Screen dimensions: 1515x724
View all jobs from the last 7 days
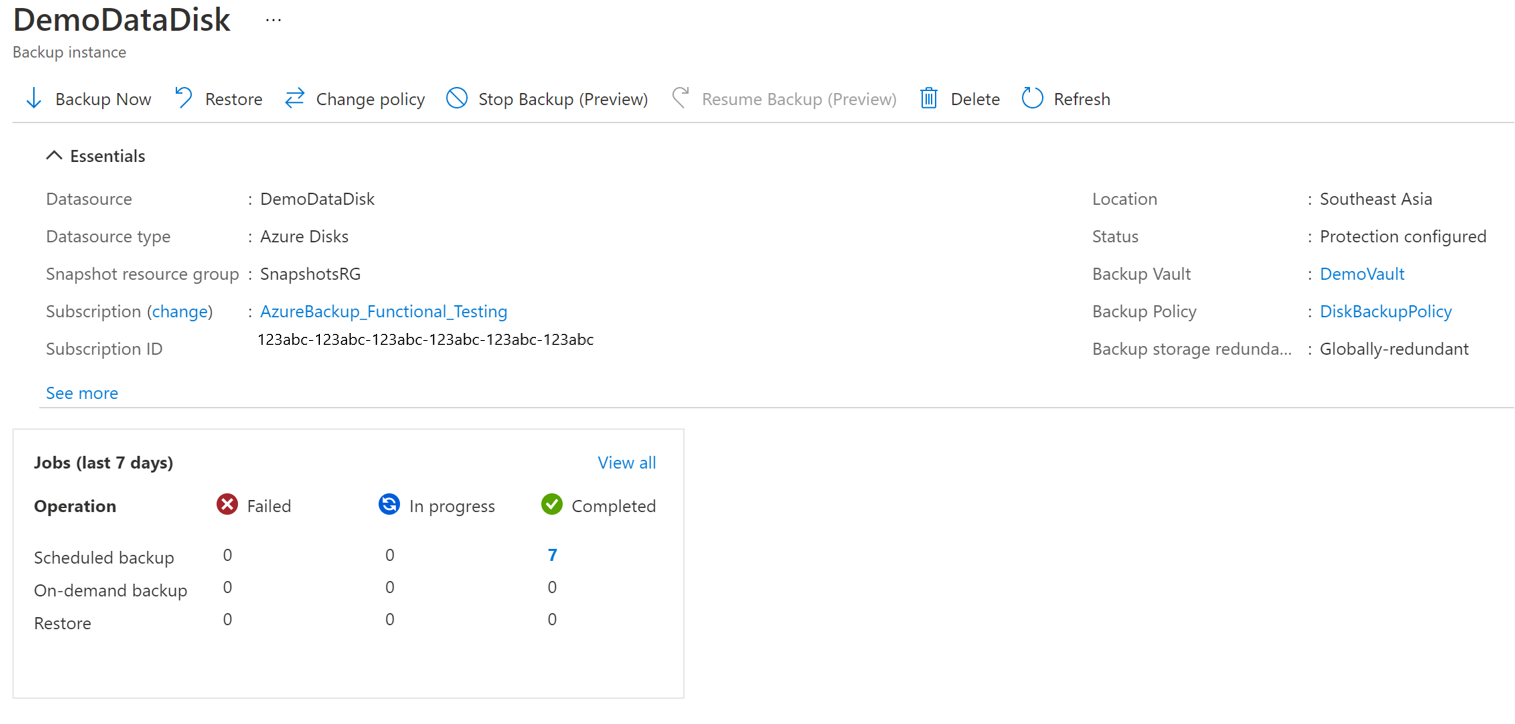click(x=626, y=462)
